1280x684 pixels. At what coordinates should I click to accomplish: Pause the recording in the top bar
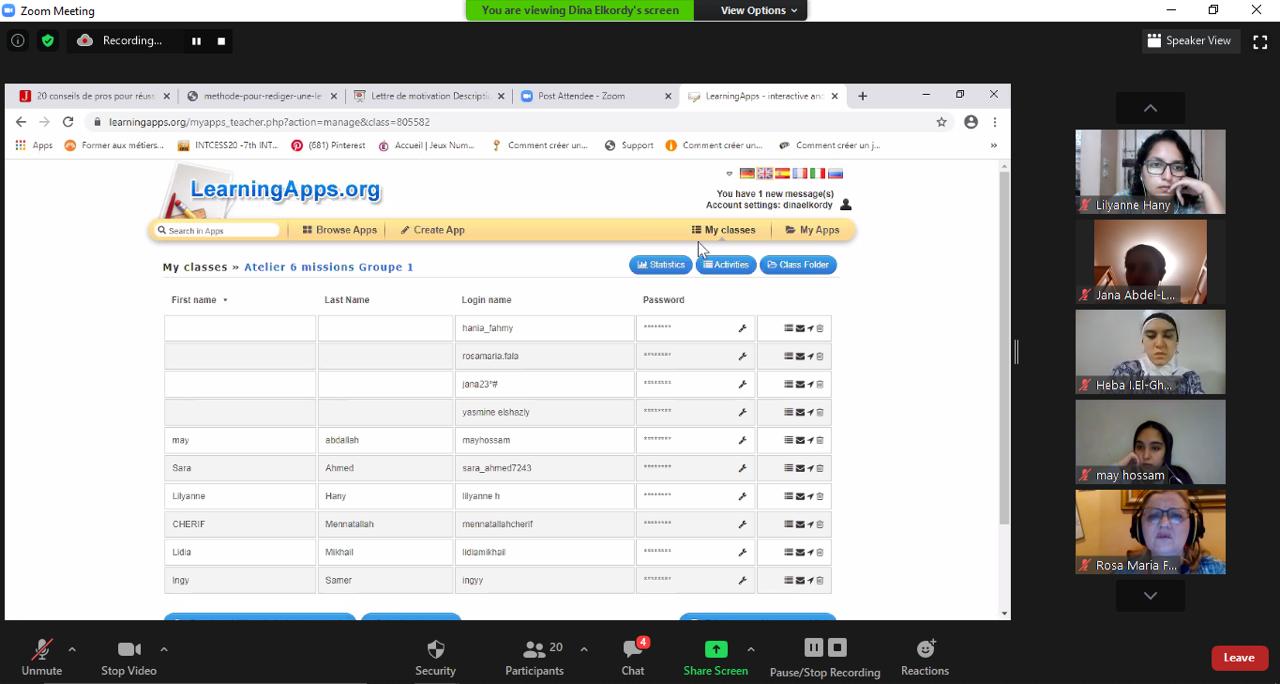click(x=196, y=41)
